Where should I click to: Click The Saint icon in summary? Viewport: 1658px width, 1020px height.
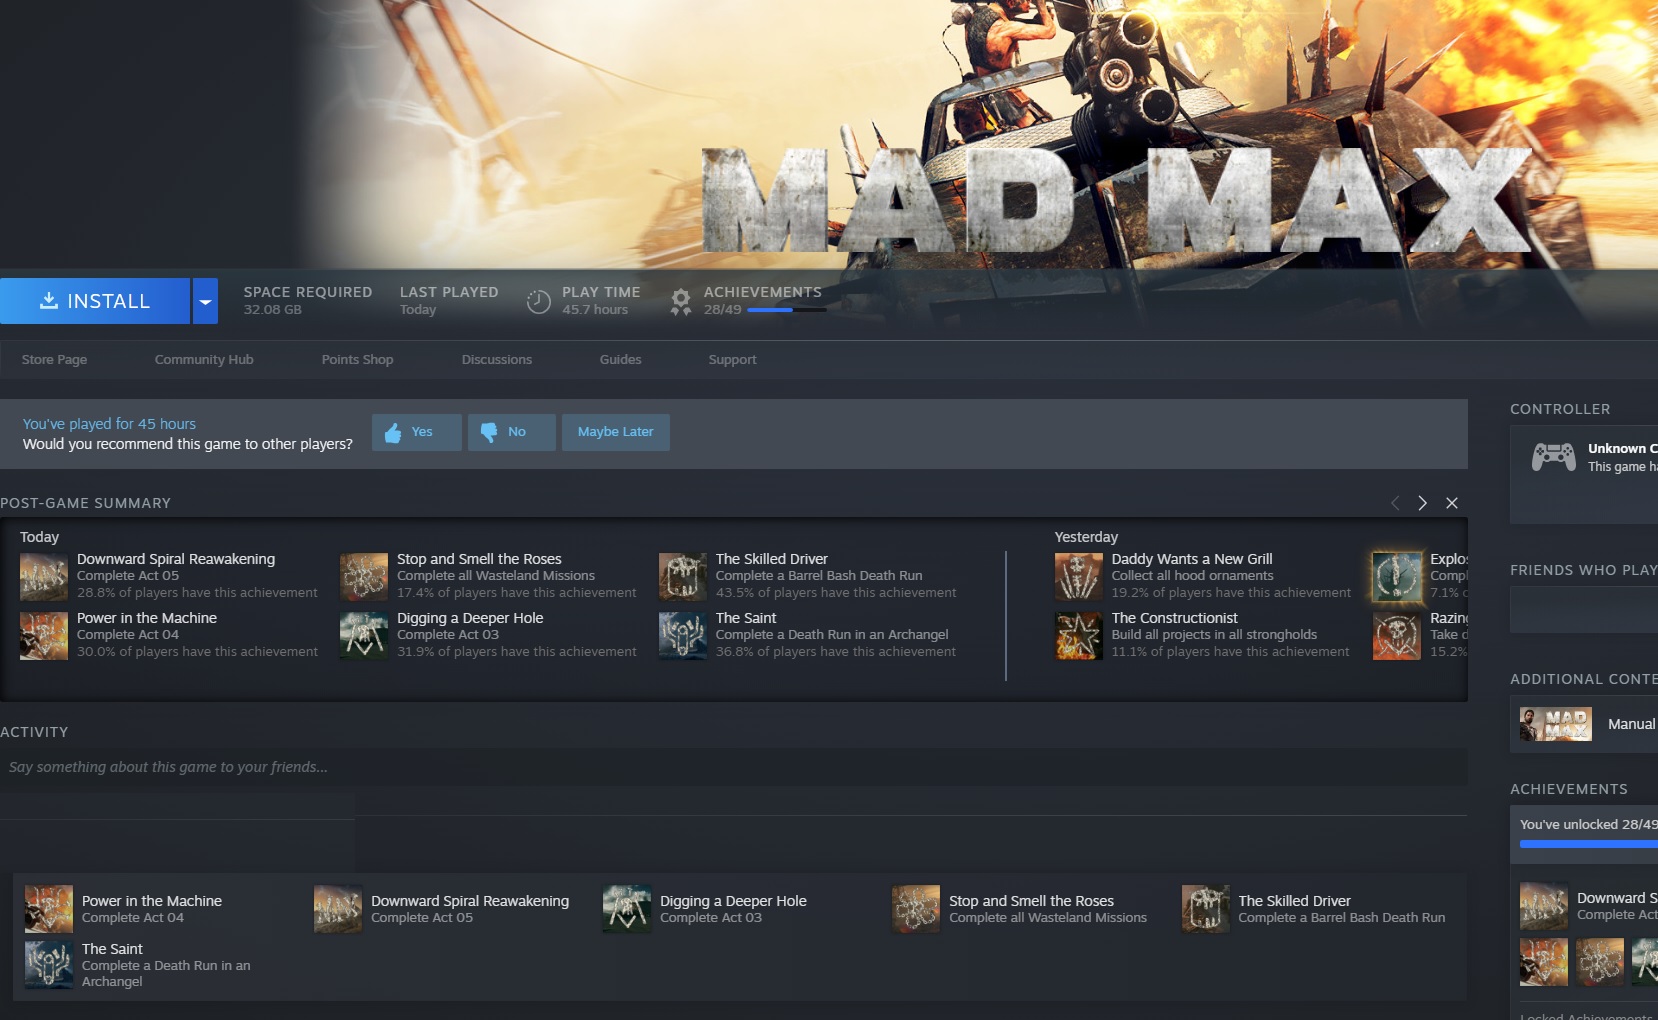tap(683, 635)
